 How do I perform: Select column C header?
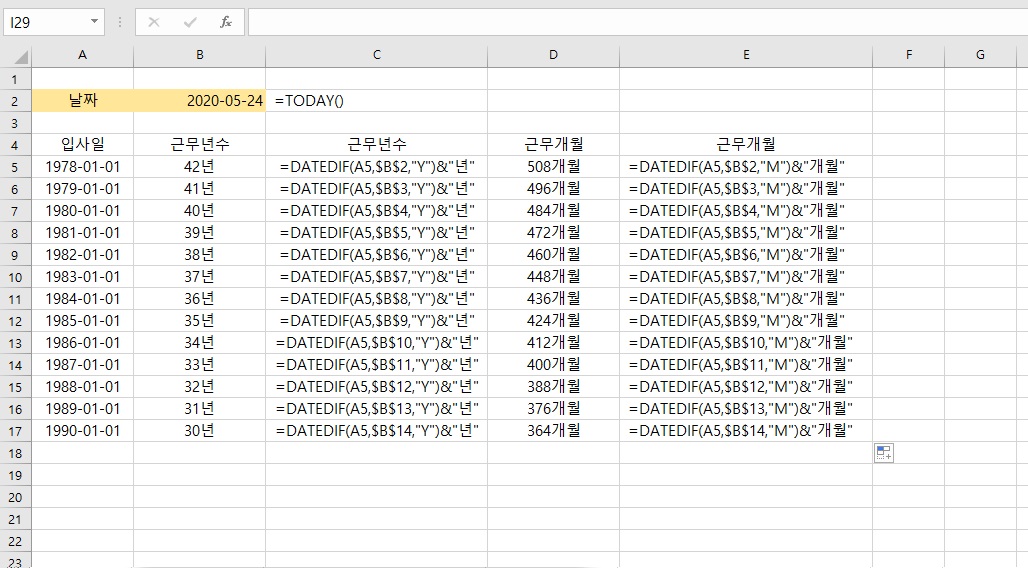coord(376,55)
